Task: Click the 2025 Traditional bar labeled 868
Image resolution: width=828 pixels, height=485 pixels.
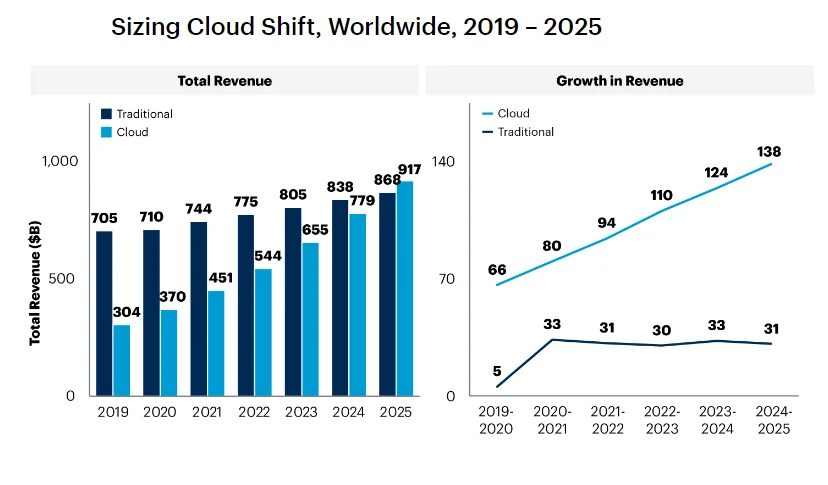Action: click(x=388, y=295)
